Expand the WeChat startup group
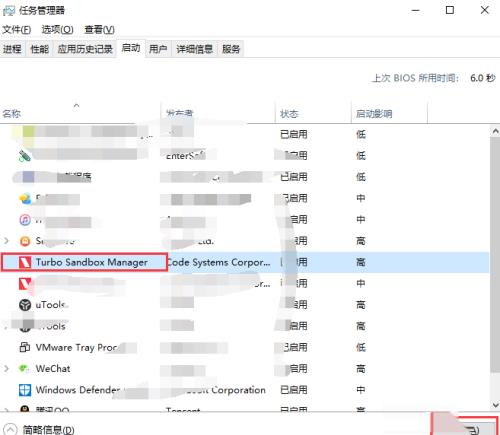This screenshot has height=435, width=500. tap(6, 369)
